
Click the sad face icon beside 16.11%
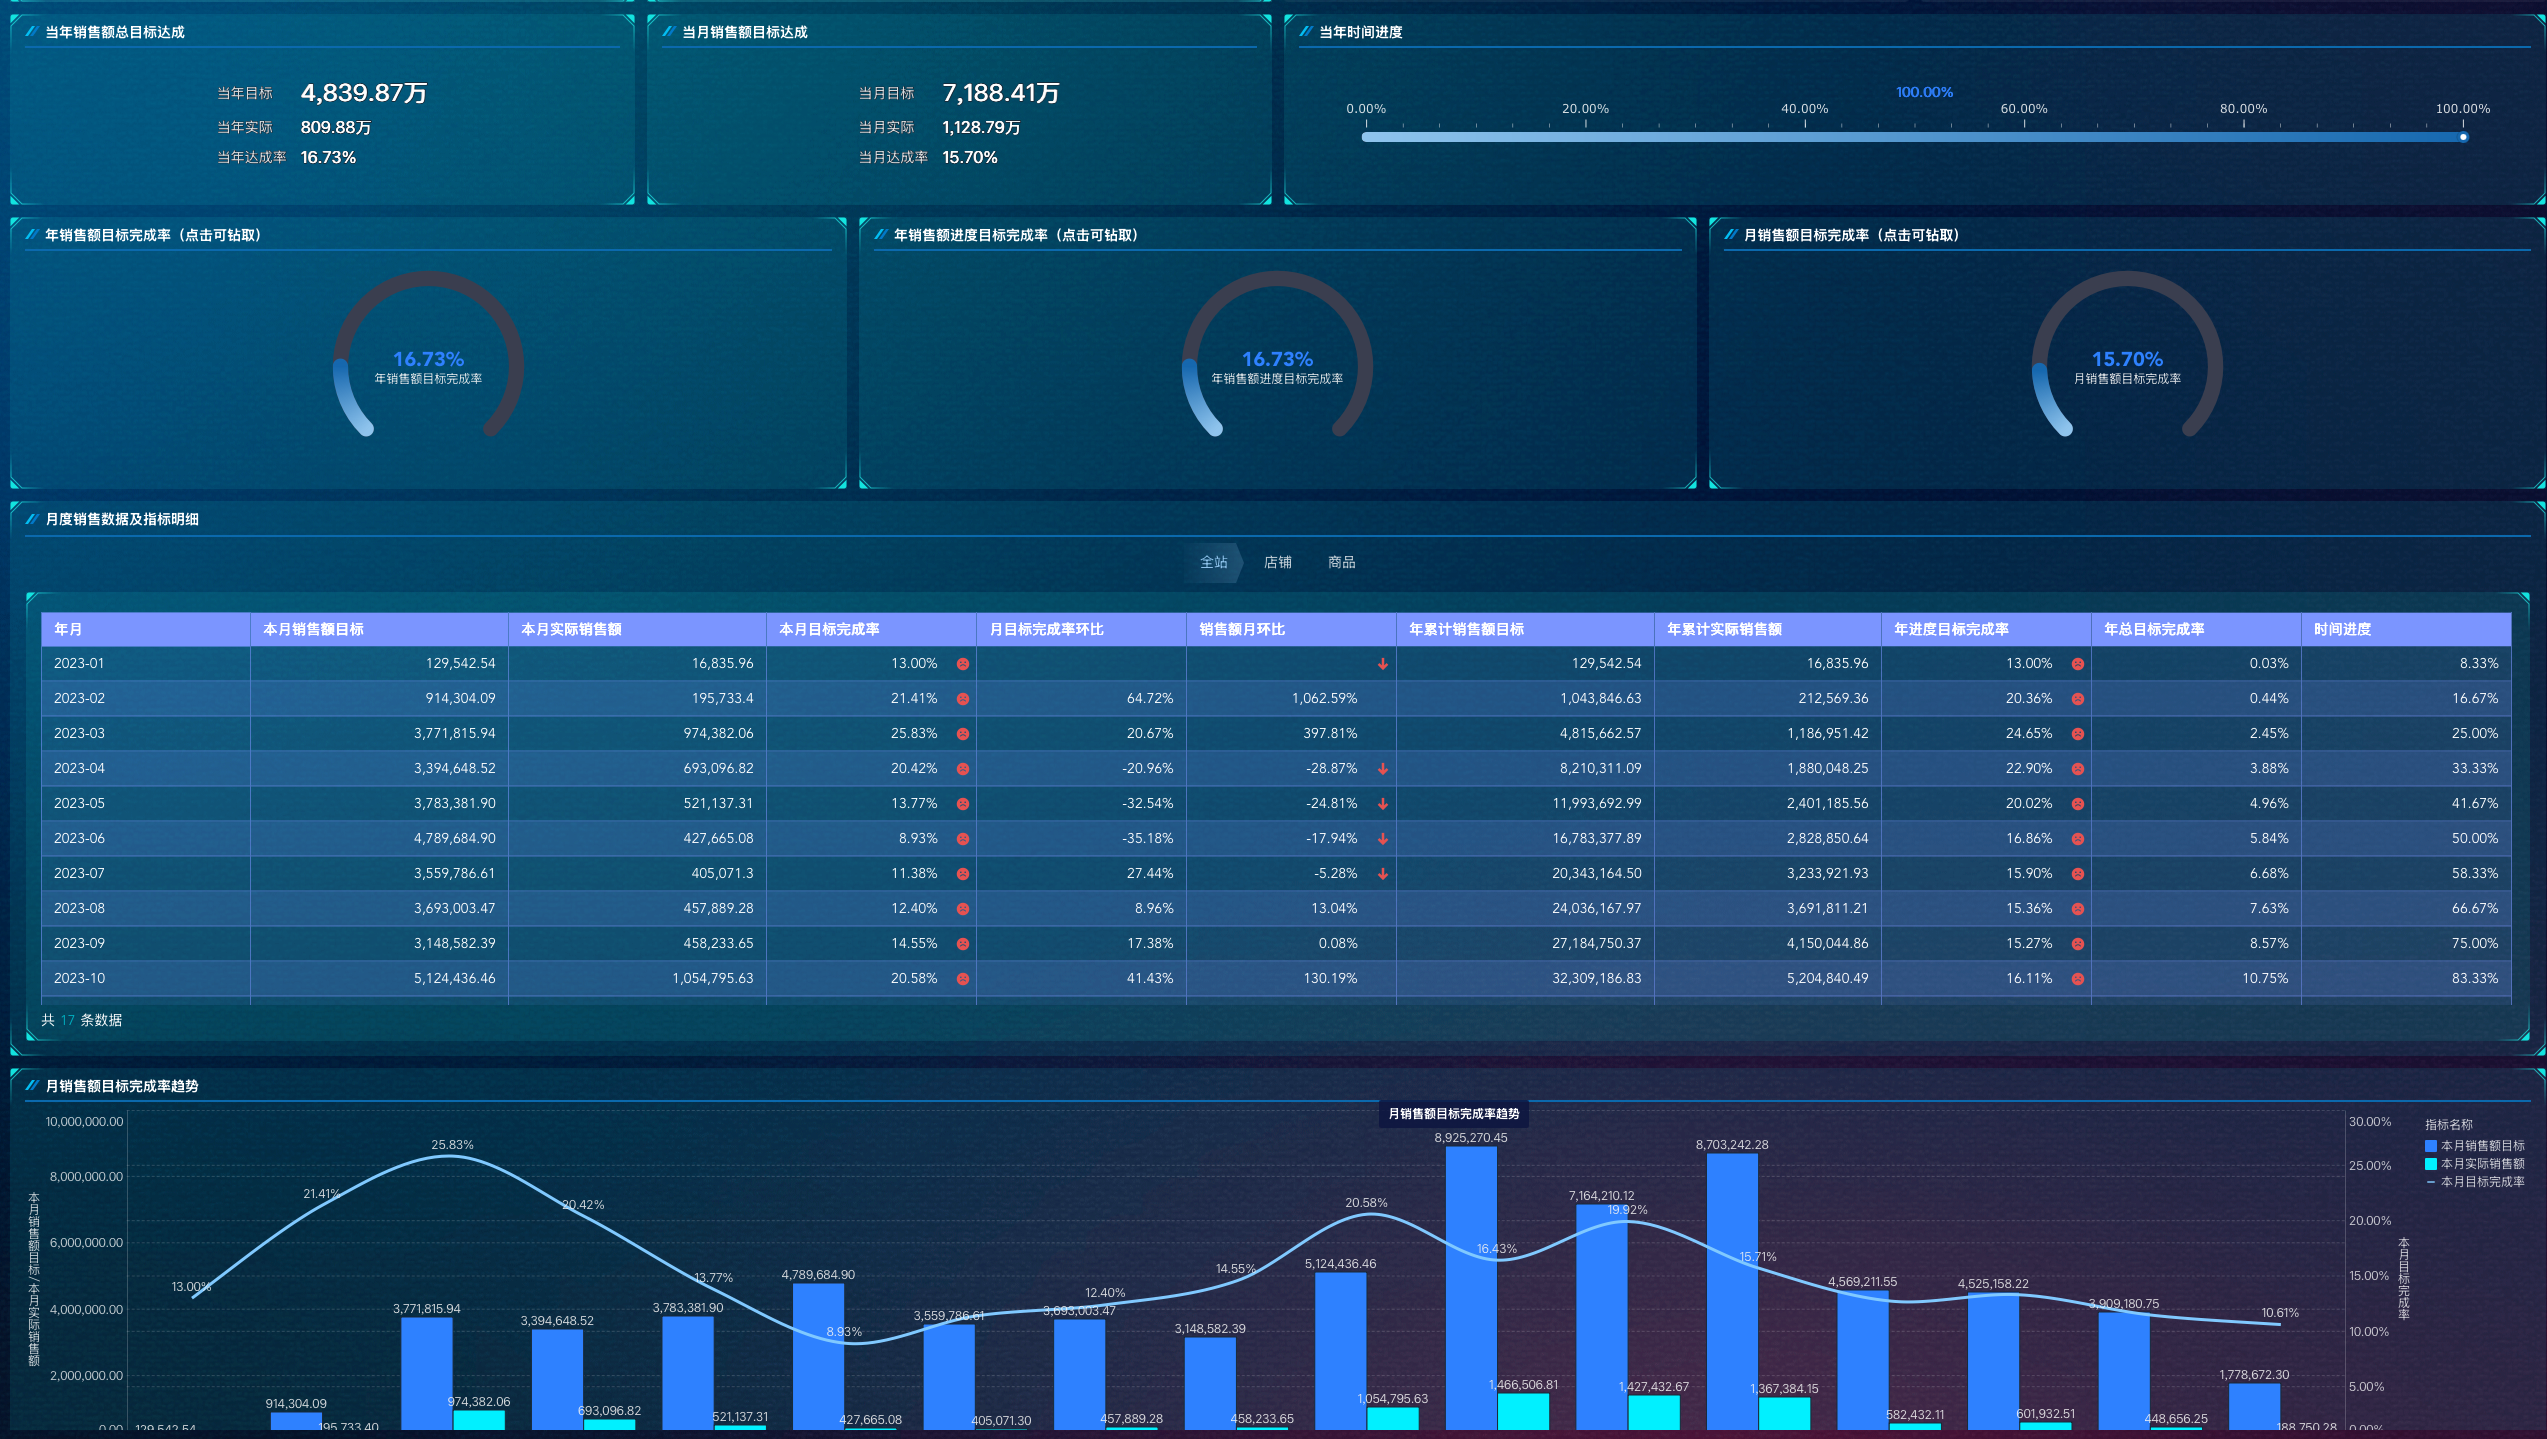[x=2077, y=979]
